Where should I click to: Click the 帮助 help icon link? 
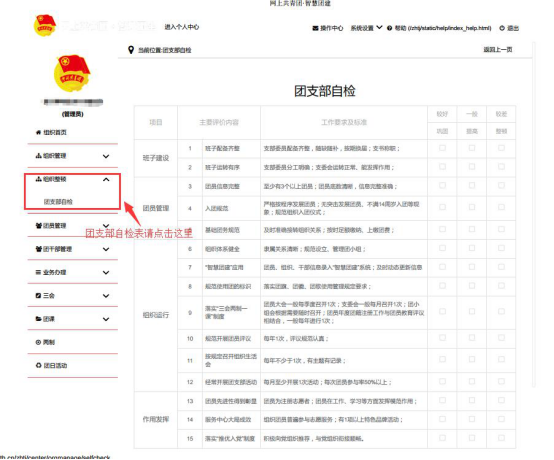pyautogui.click(x=389, y=28)
